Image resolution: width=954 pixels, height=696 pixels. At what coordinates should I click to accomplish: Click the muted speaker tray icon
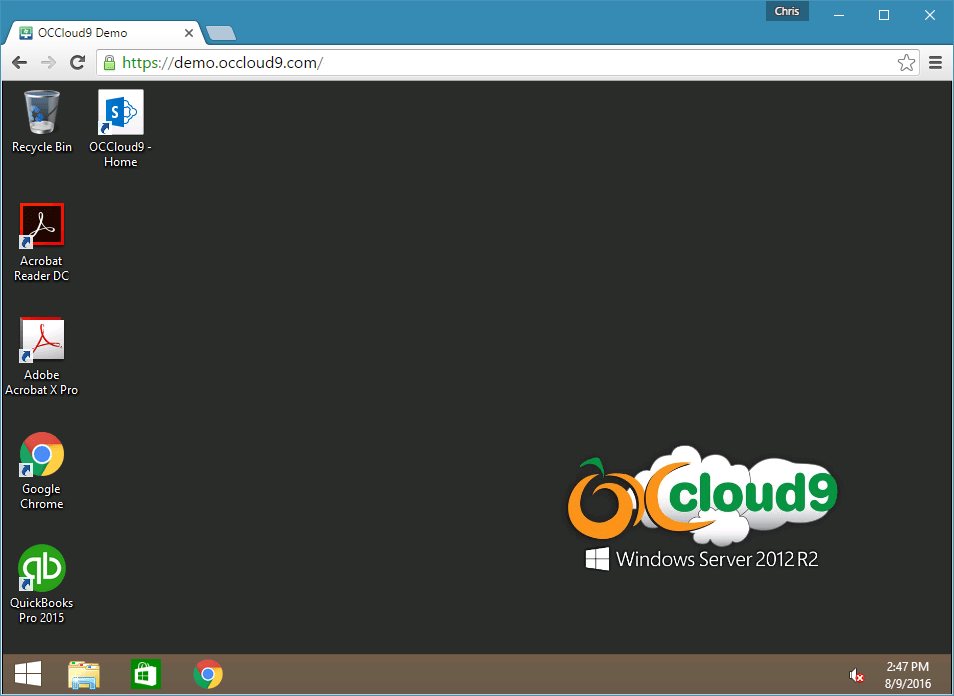pos(857,675)
